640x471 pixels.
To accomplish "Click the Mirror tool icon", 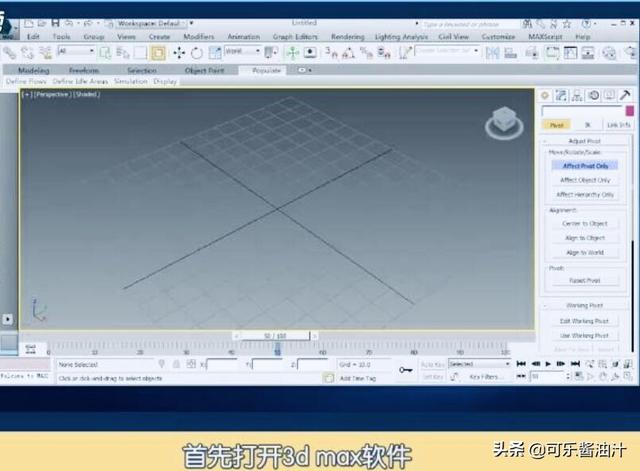I will [x=492, y=53].
